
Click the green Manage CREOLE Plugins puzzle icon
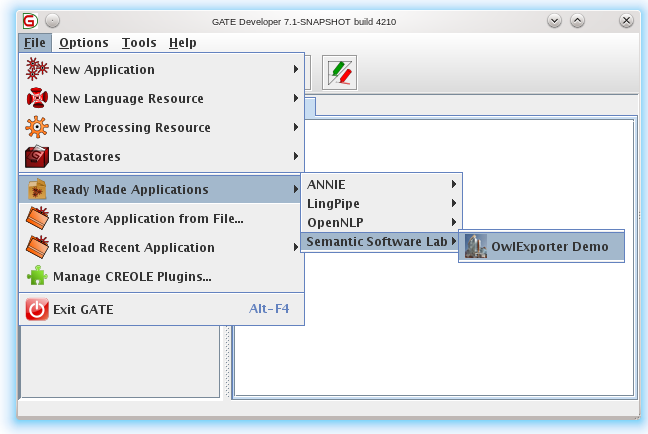37,277
